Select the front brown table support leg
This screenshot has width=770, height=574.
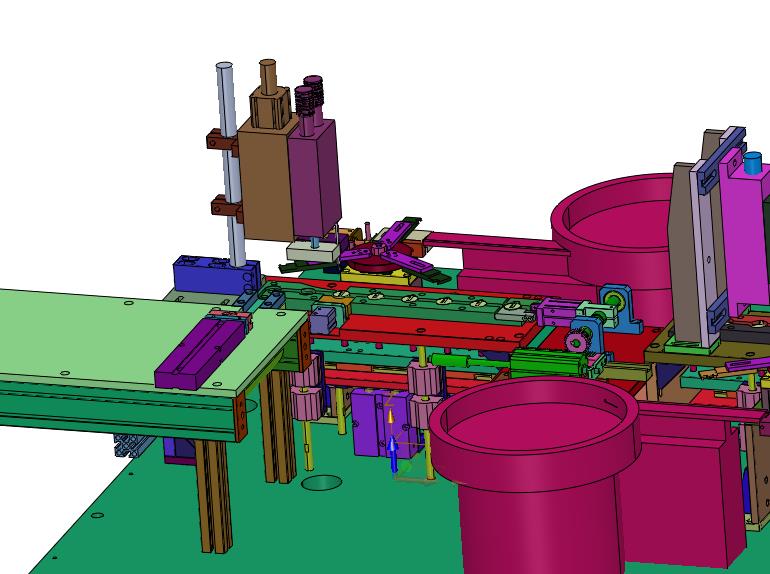(214, 496)
